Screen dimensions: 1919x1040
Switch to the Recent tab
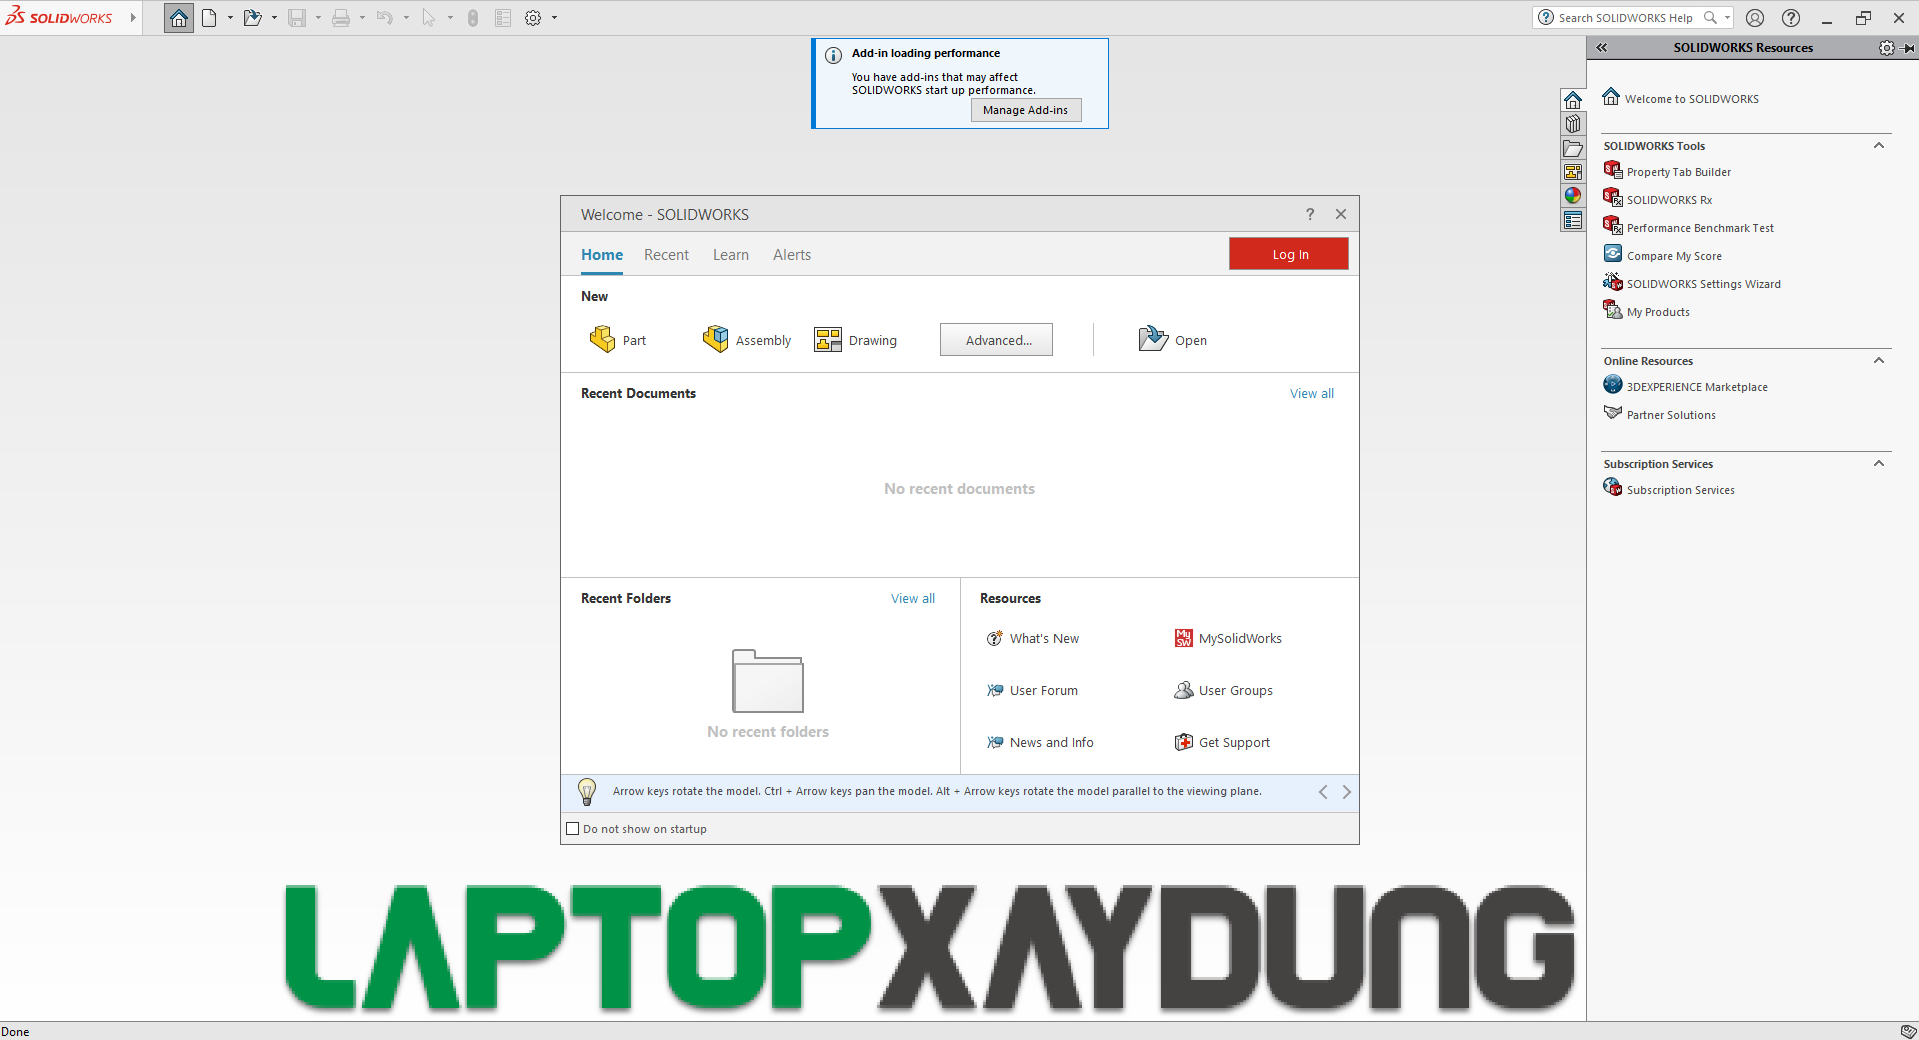pos(666,255)
